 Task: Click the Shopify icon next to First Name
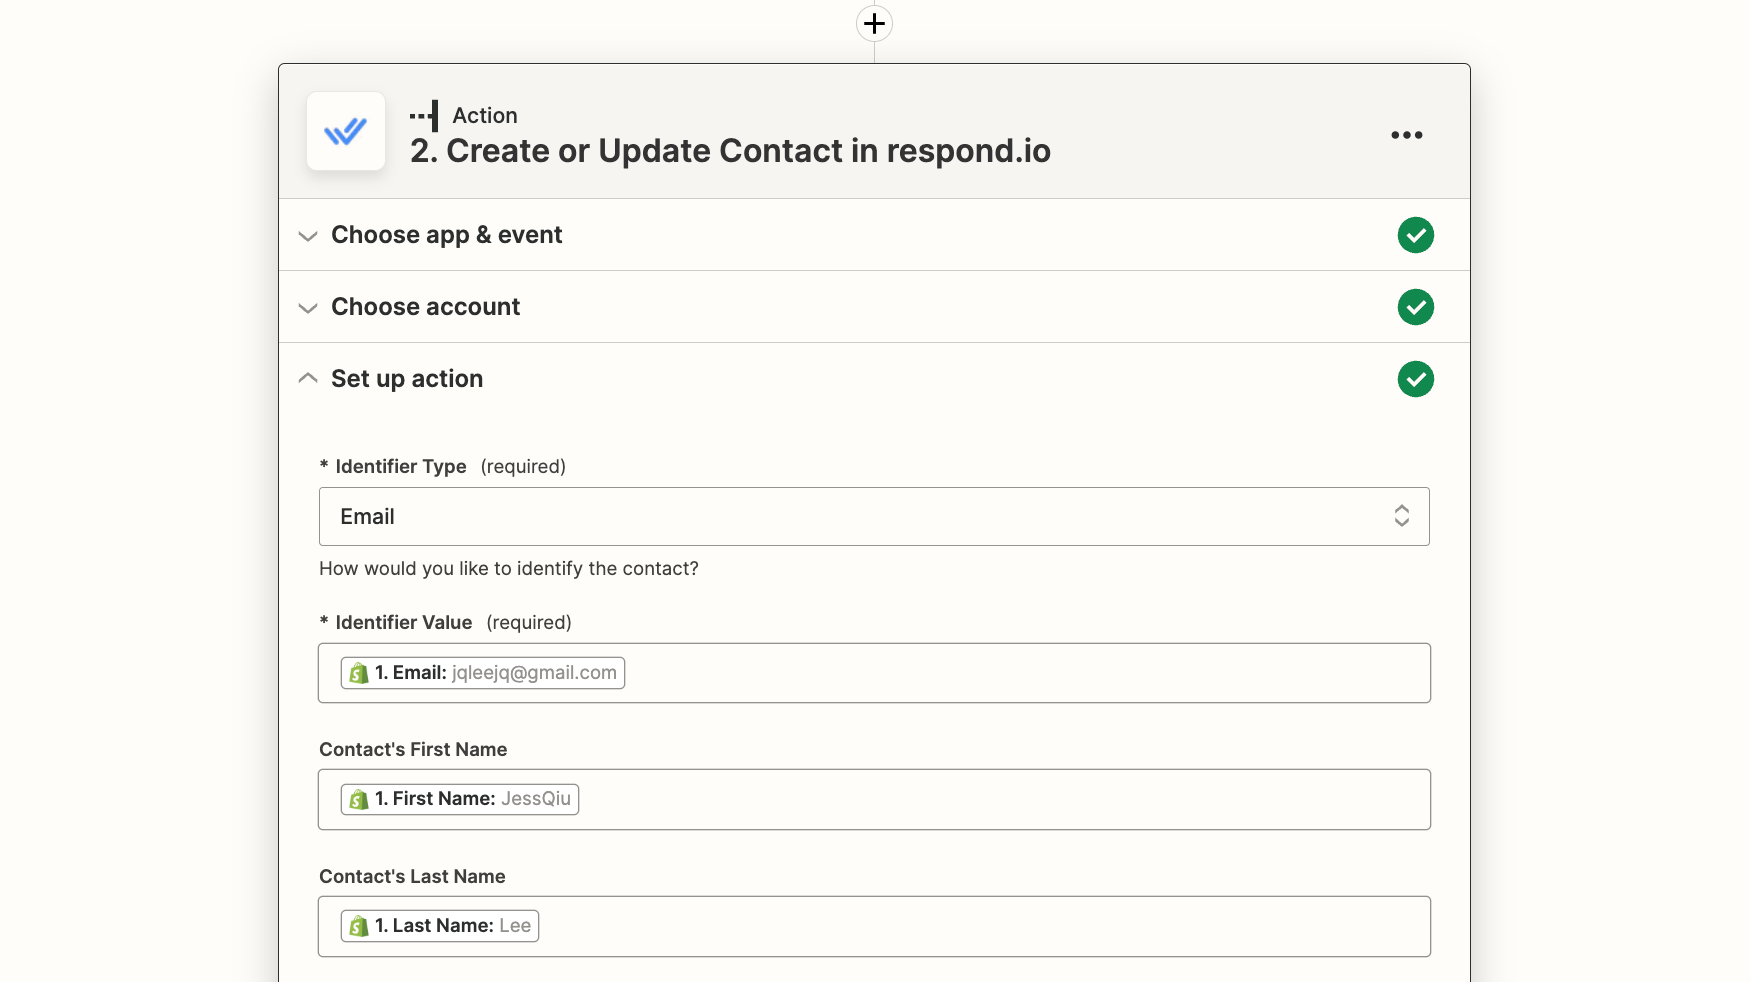[x=359, y=799]
